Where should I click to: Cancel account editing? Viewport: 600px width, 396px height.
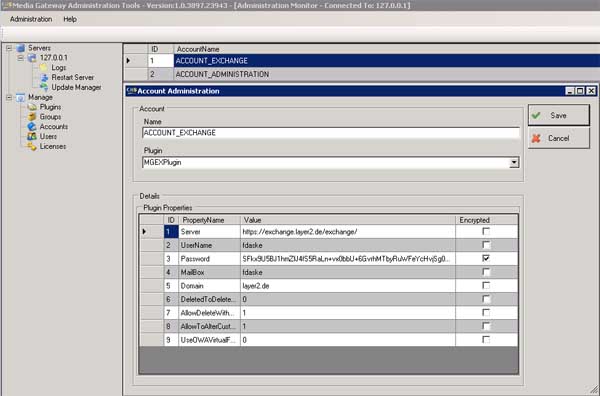(x=559, y=138)
